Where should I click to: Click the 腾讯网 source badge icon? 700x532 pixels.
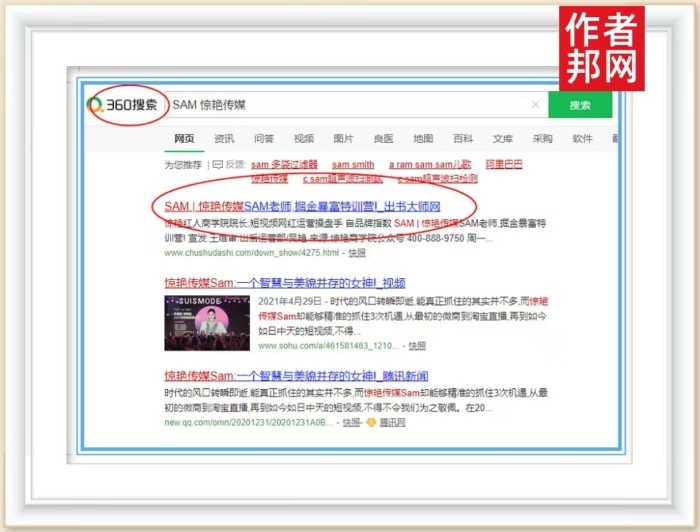point(372,423)
